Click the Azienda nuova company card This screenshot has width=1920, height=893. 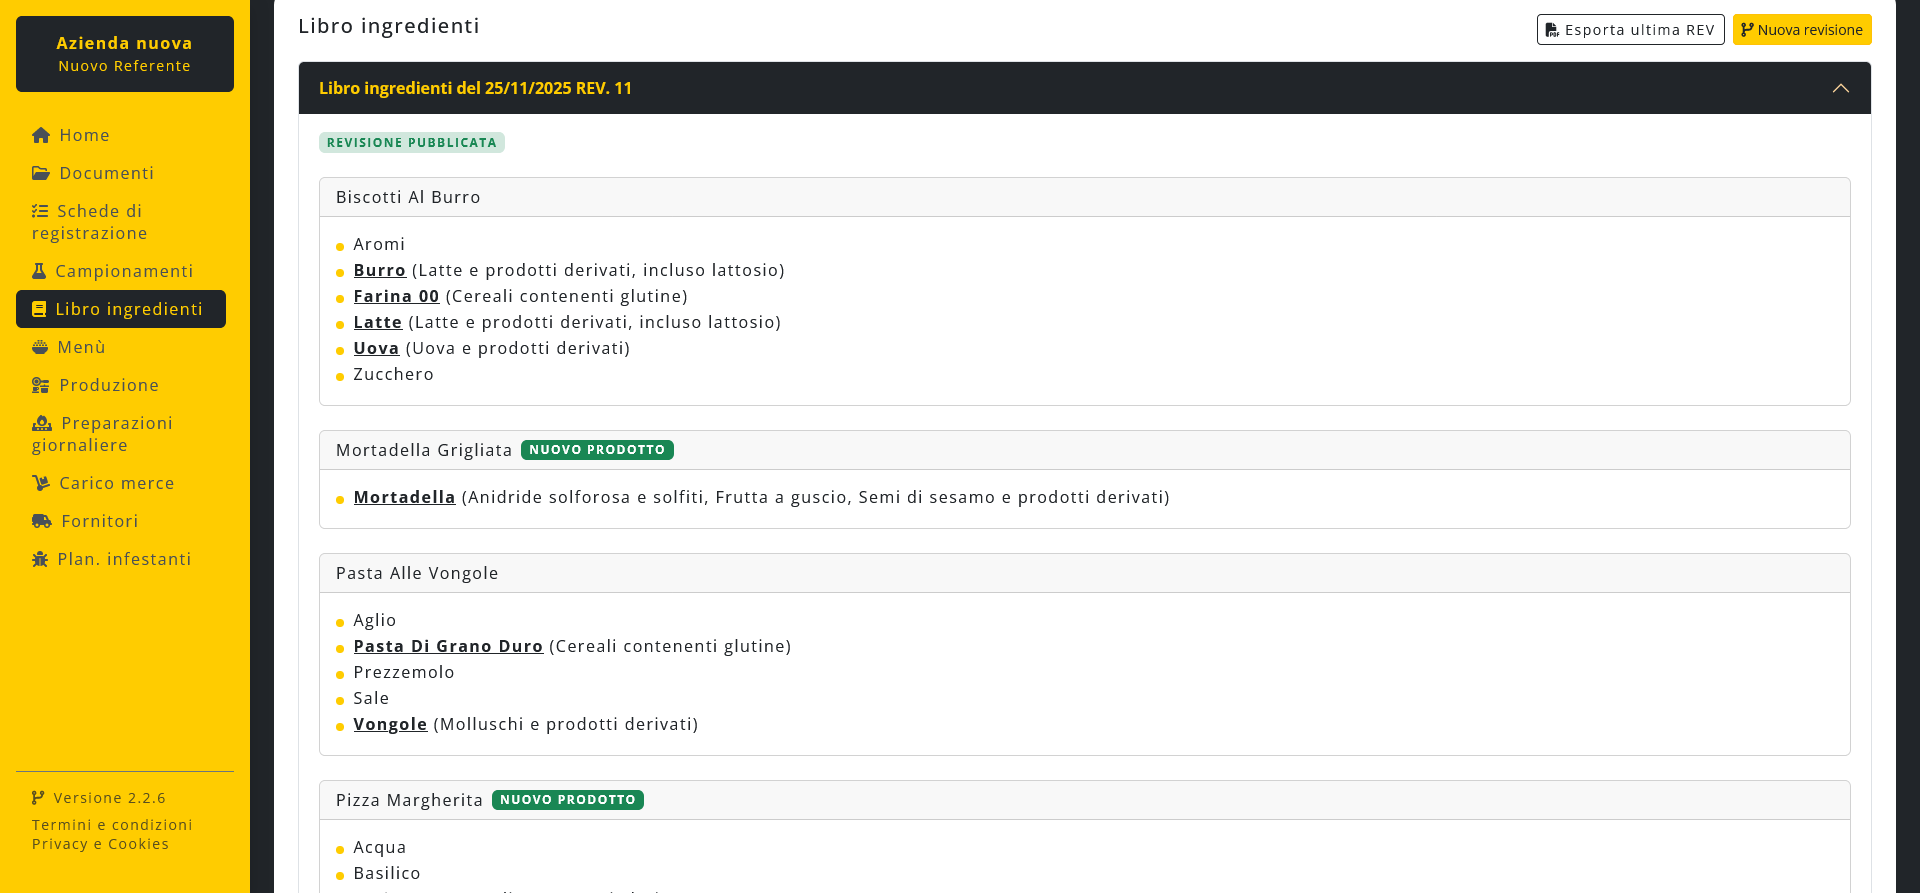tap(125, 54)
